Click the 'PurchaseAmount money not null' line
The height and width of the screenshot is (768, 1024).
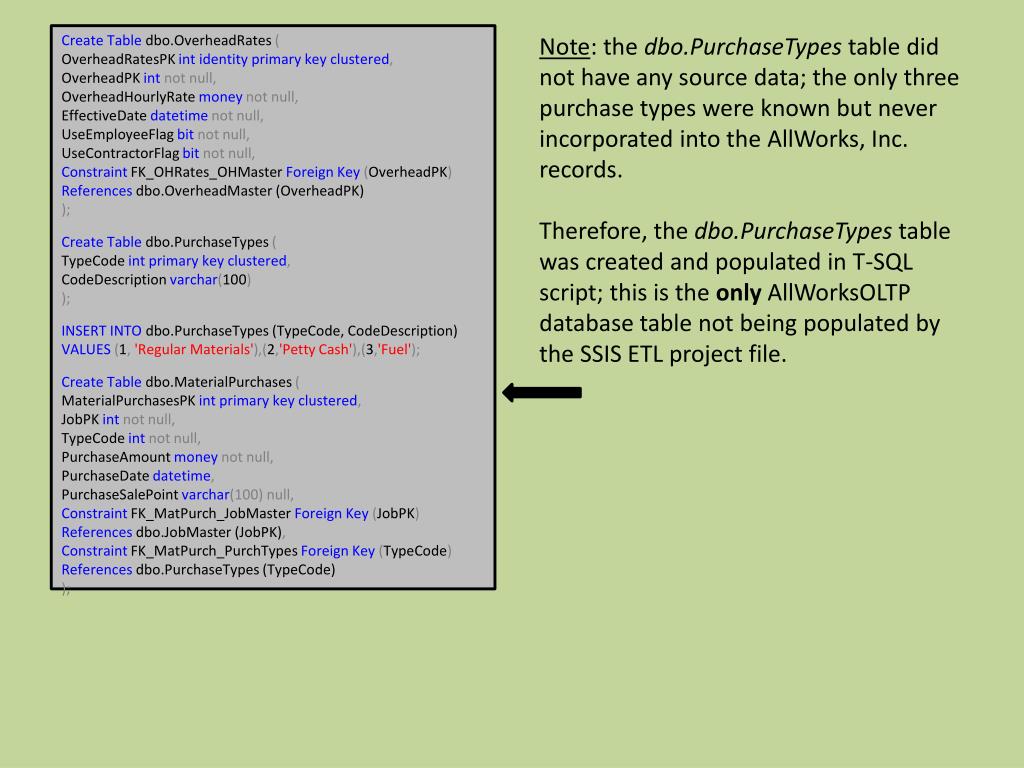pos(167,458)
